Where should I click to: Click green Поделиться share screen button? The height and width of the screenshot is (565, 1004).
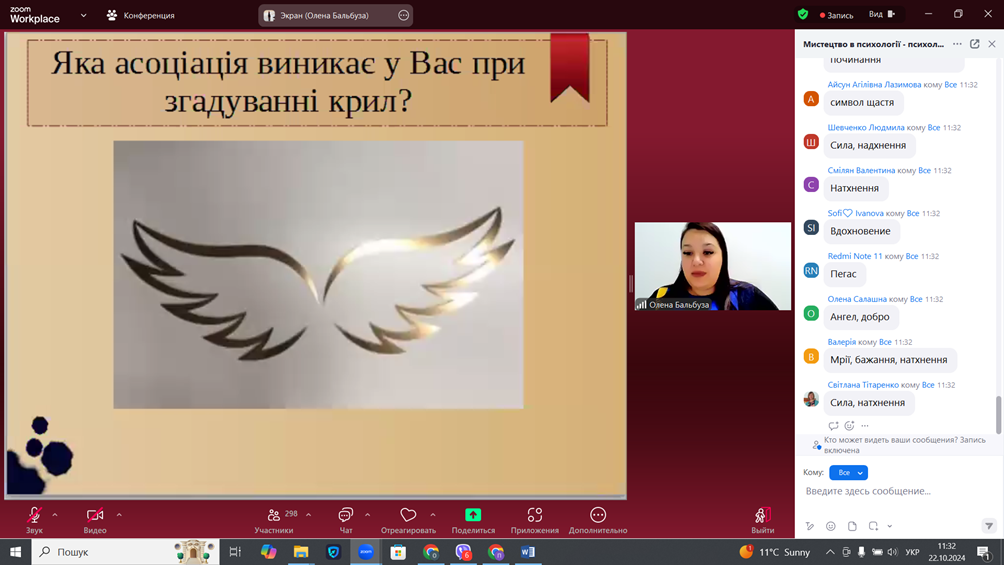[473, 520]
